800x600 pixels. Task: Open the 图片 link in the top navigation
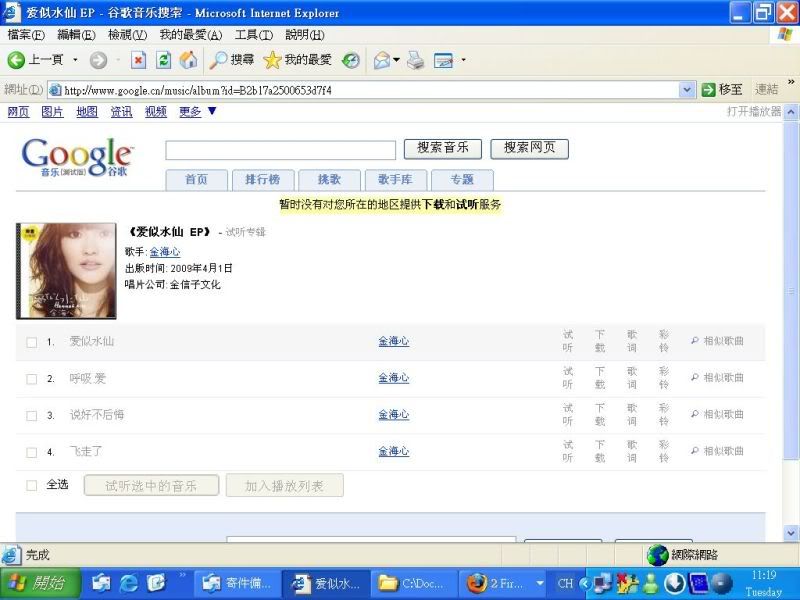(53, 111)
